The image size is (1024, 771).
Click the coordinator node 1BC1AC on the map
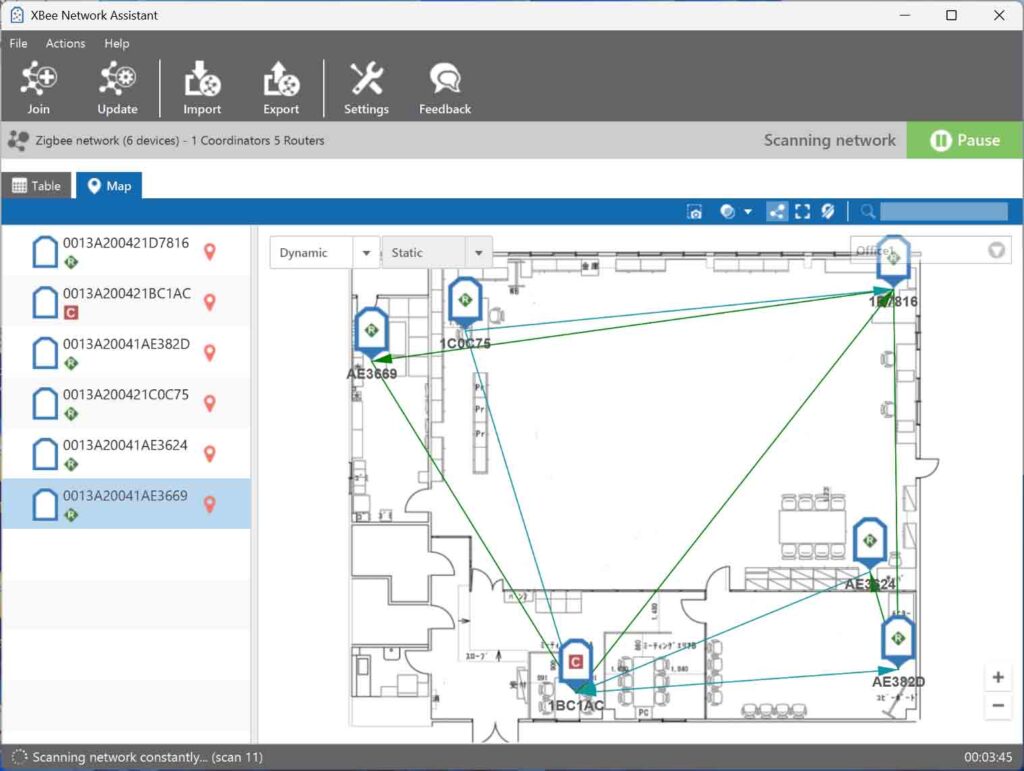575,665
